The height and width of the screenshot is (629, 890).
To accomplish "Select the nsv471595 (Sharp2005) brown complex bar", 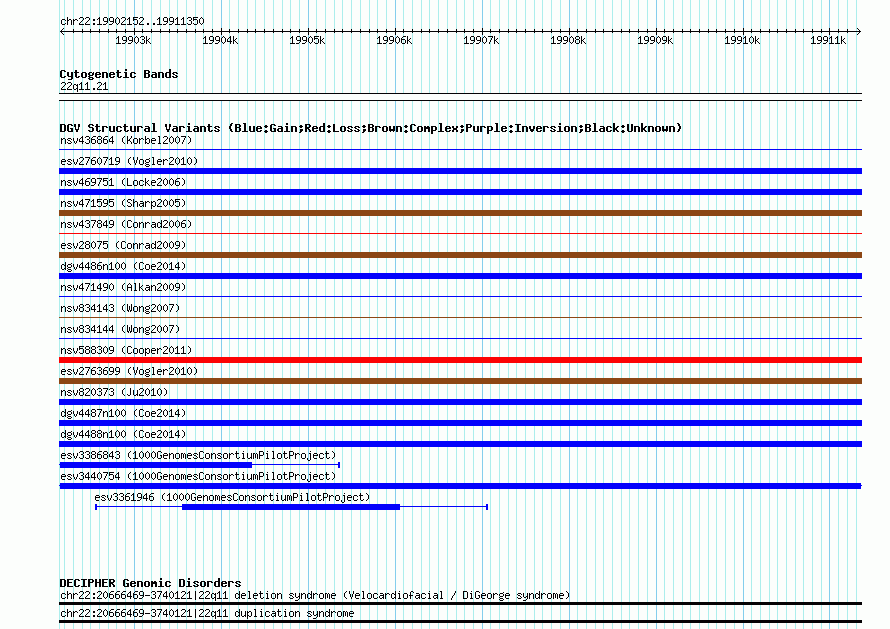I will (460, 213).
